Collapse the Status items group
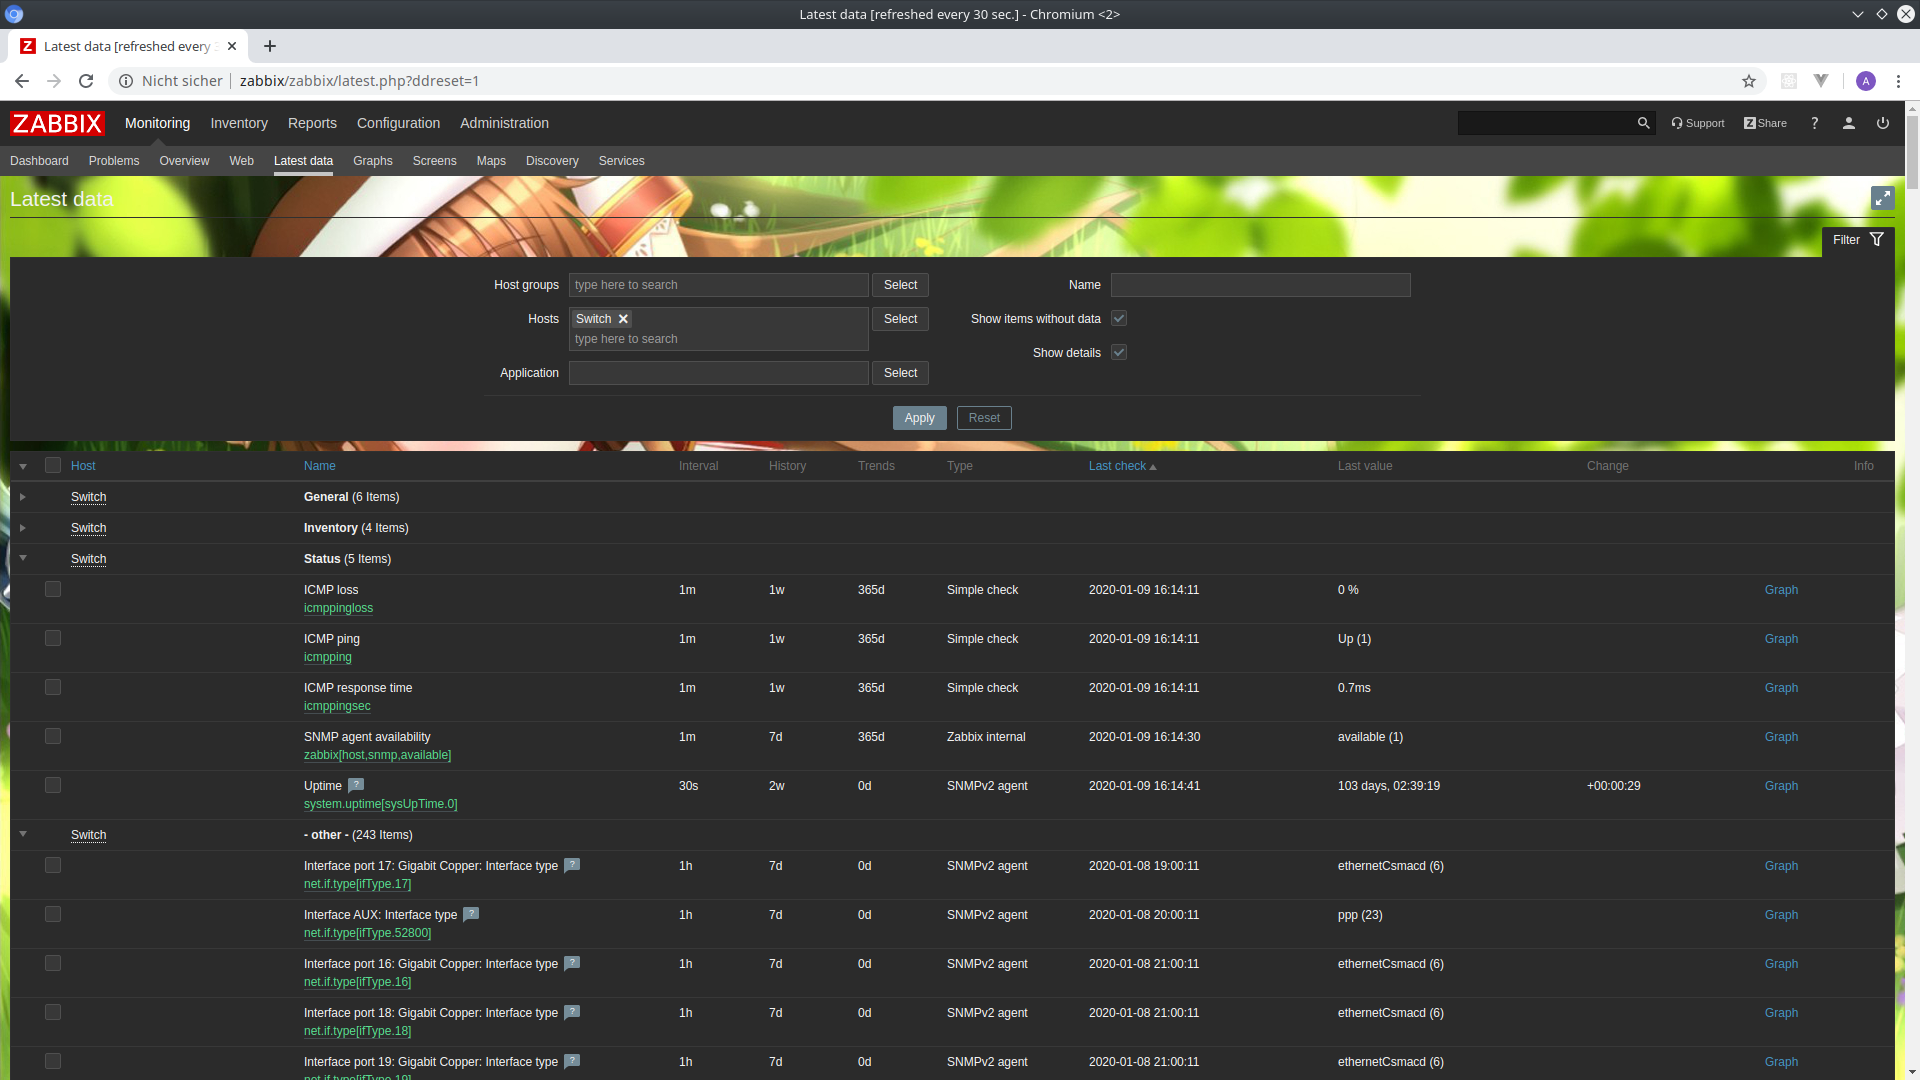Screen dimensions: 1920x1080 coord(23,558)
